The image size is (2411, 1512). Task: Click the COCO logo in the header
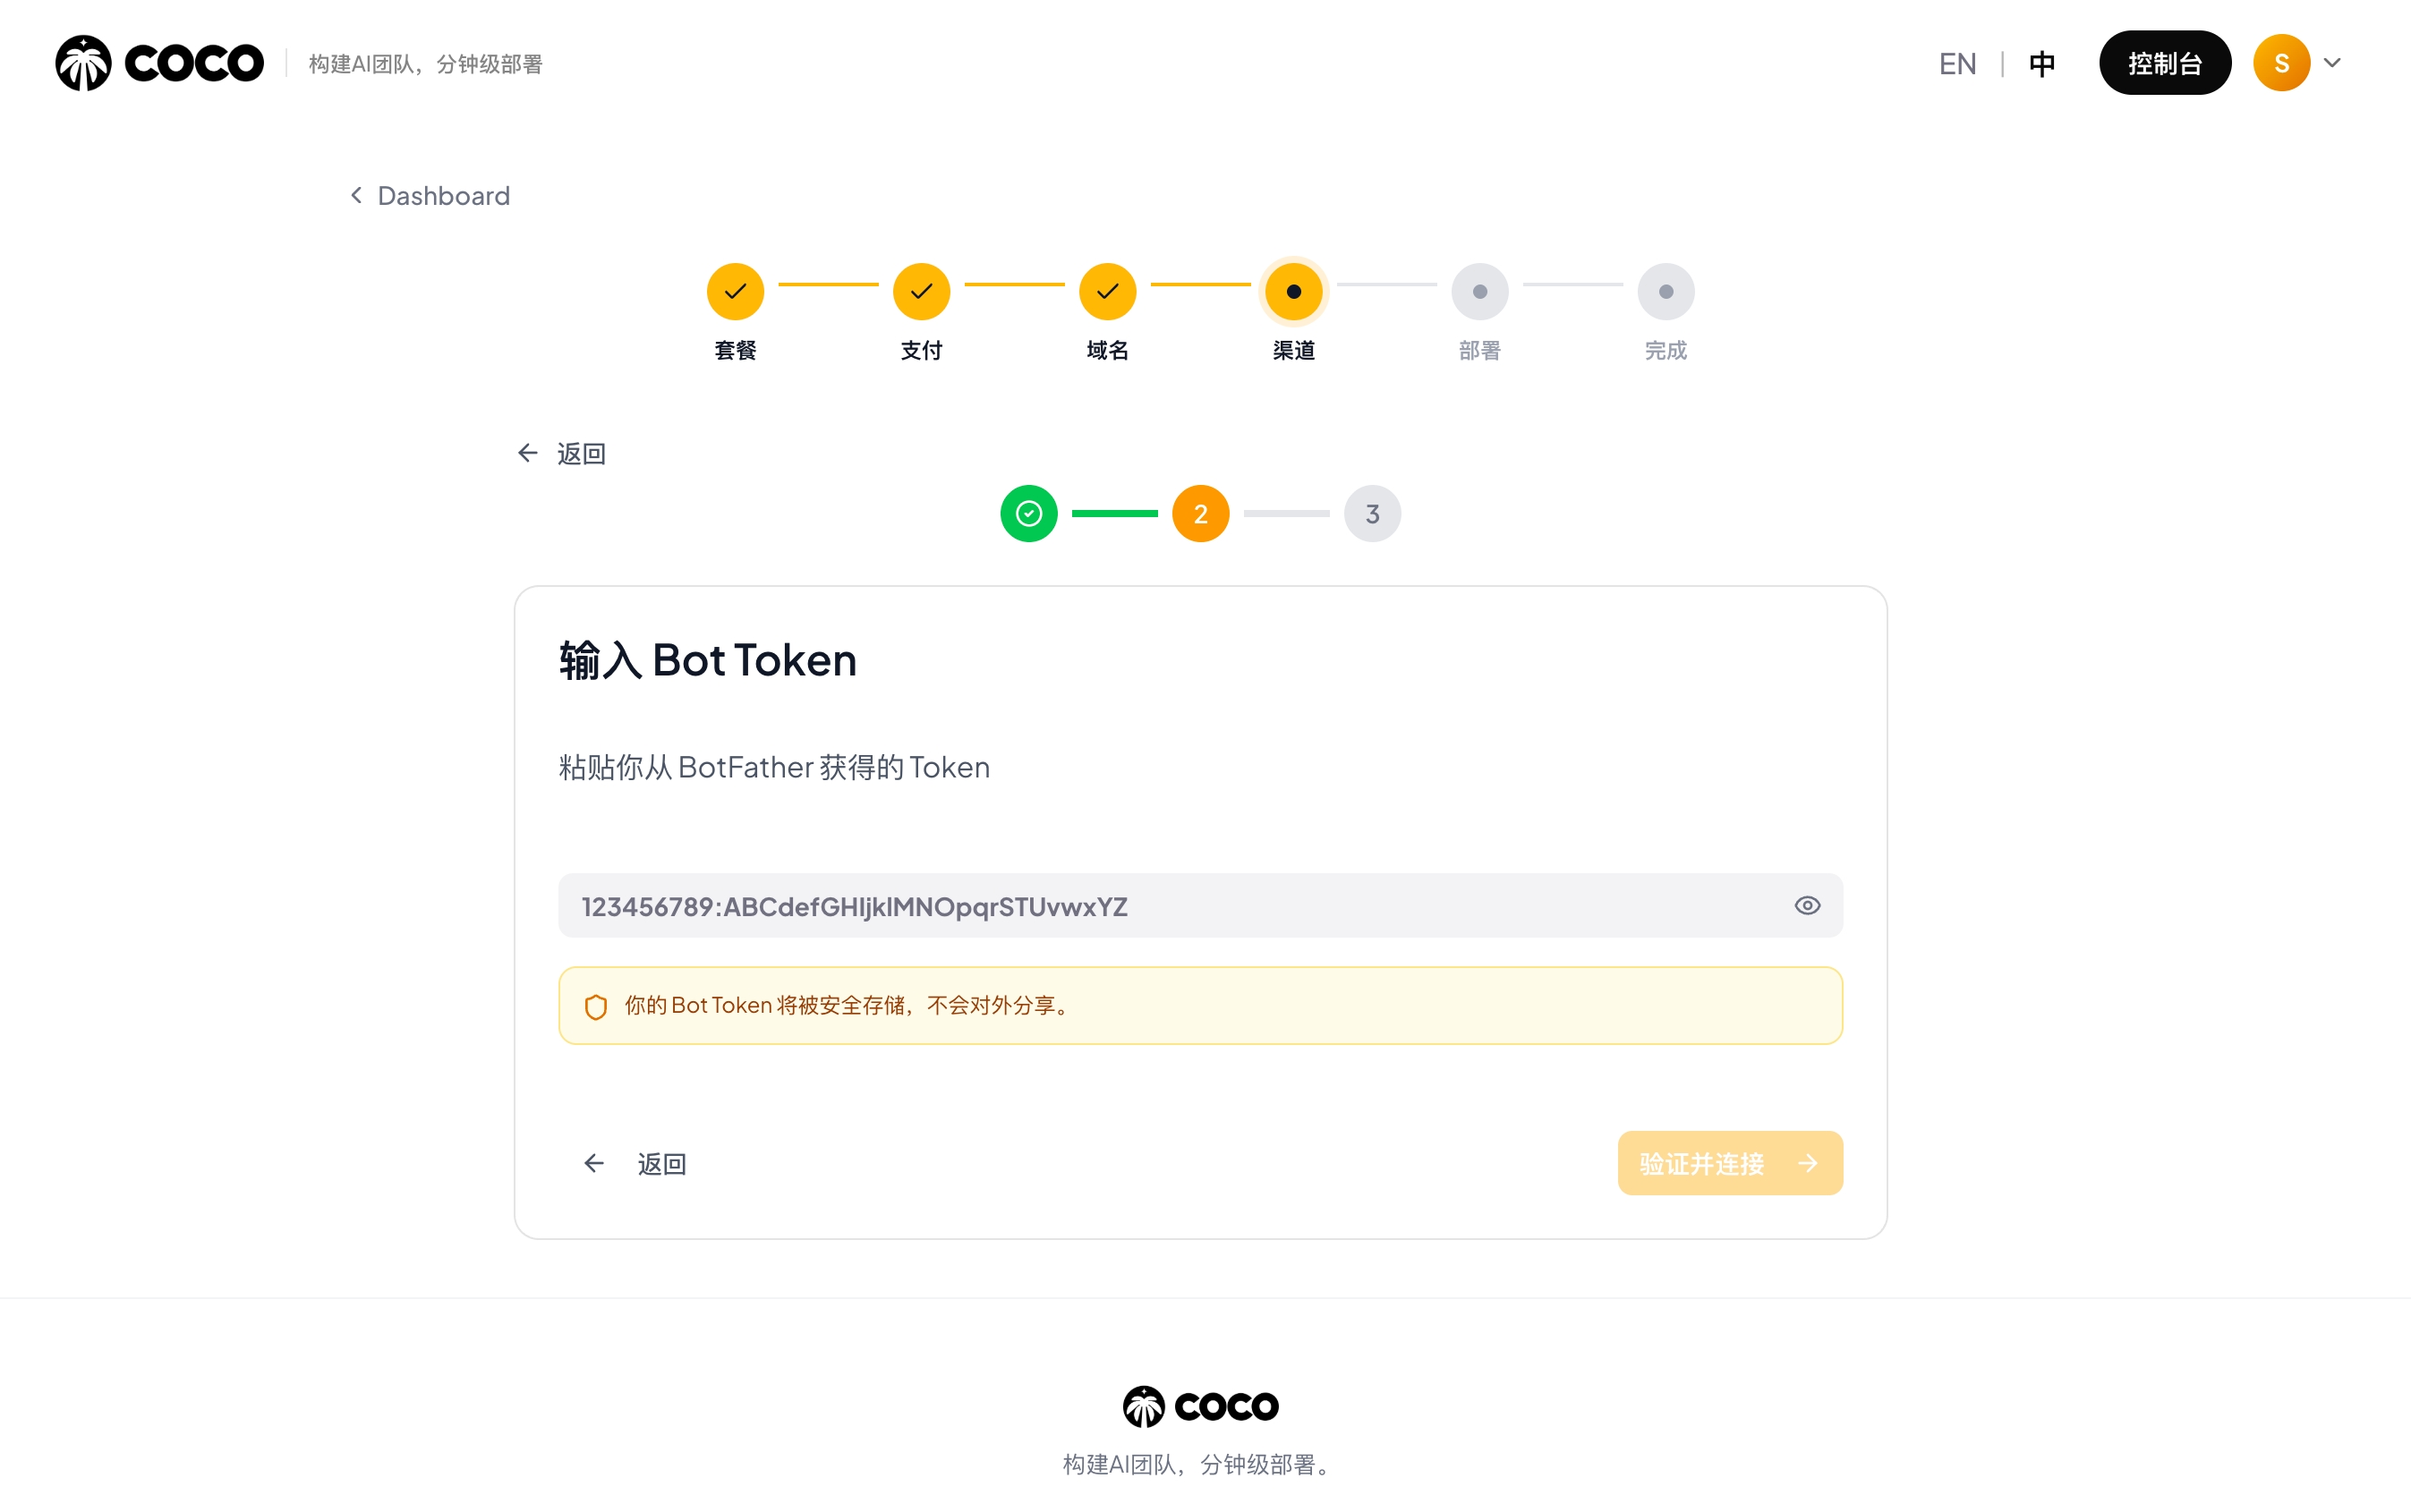tap(157, 62)
